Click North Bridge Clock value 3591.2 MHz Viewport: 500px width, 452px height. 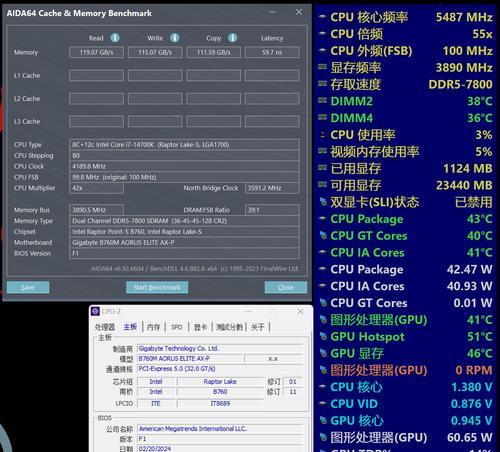click(272, 188)
